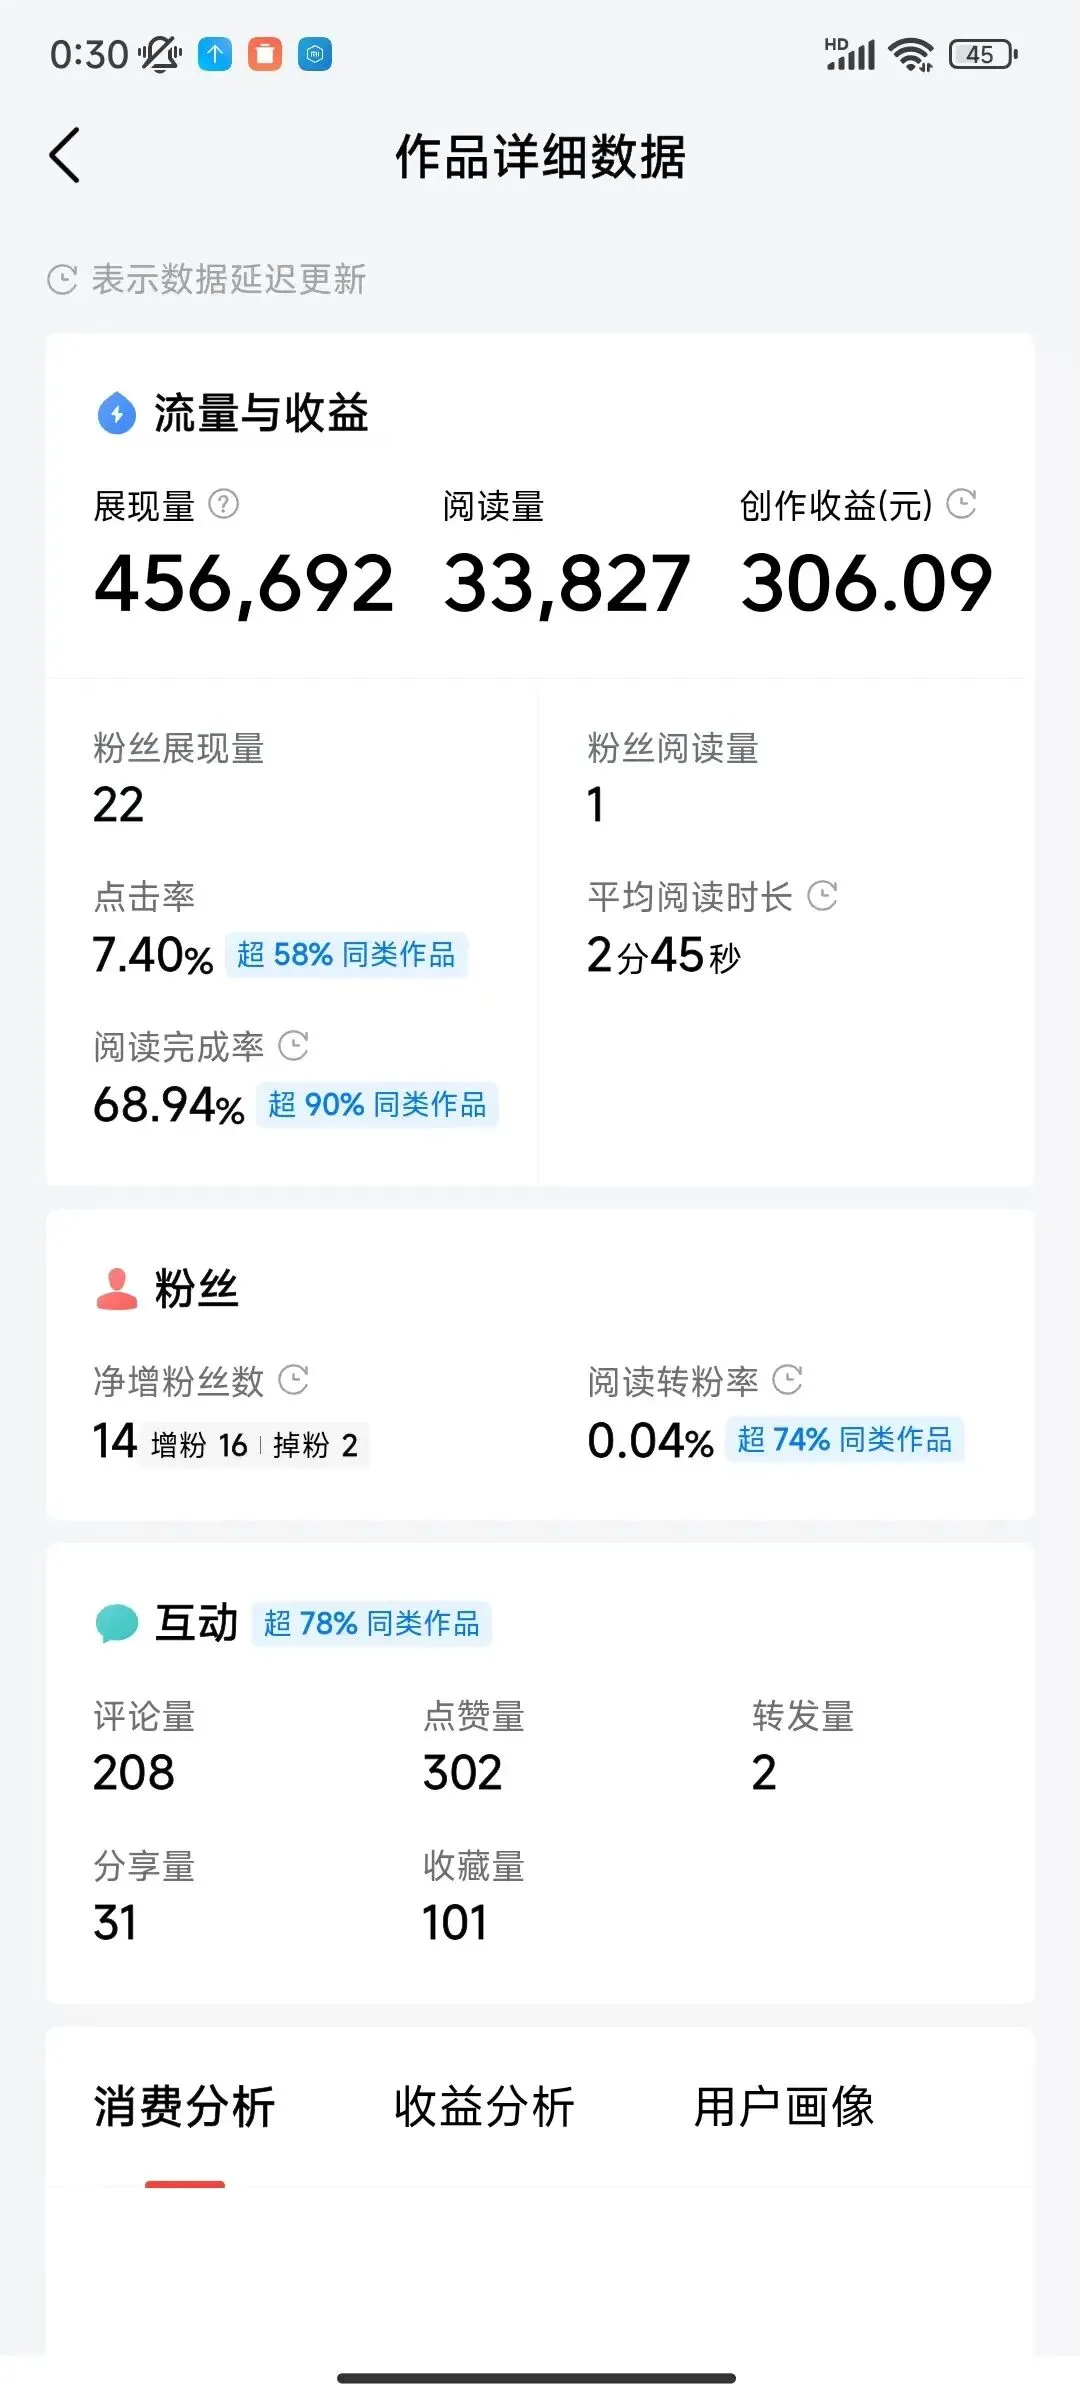Tap the clock icon beside 净增粉丝数
Screen dimensions: 1080x2400
pos(293,1380)
